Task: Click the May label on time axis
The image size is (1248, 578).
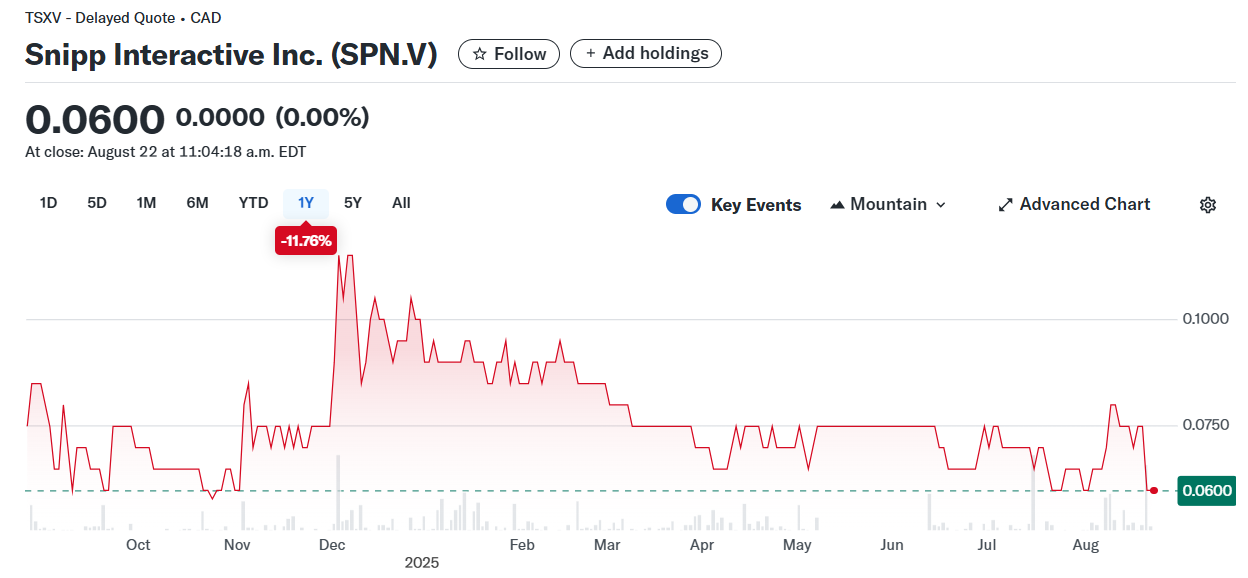Action: click(797, 545)
